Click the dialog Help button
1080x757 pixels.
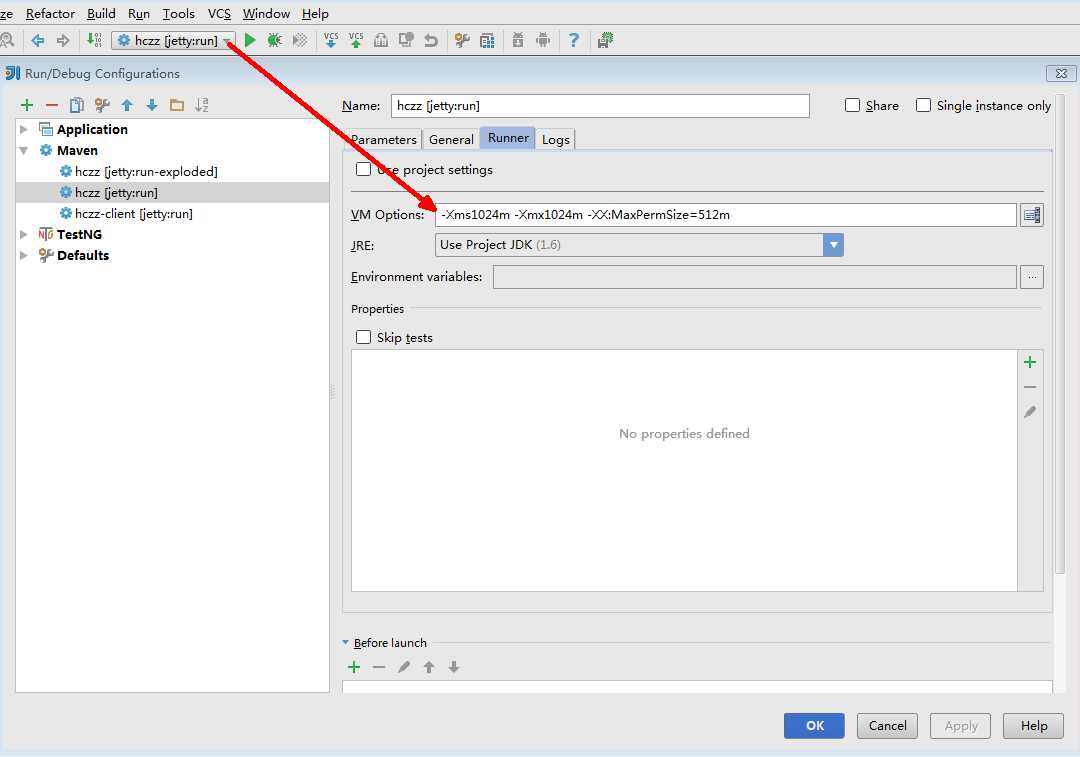click(1033, 725)
